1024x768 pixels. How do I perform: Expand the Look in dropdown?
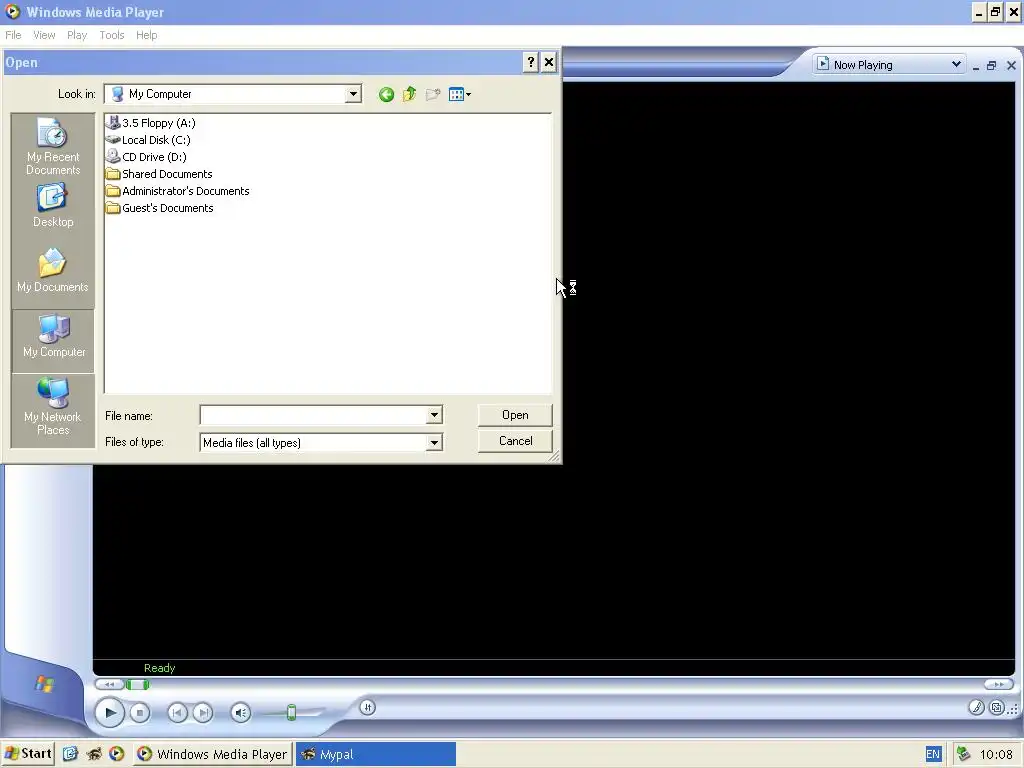353,94
